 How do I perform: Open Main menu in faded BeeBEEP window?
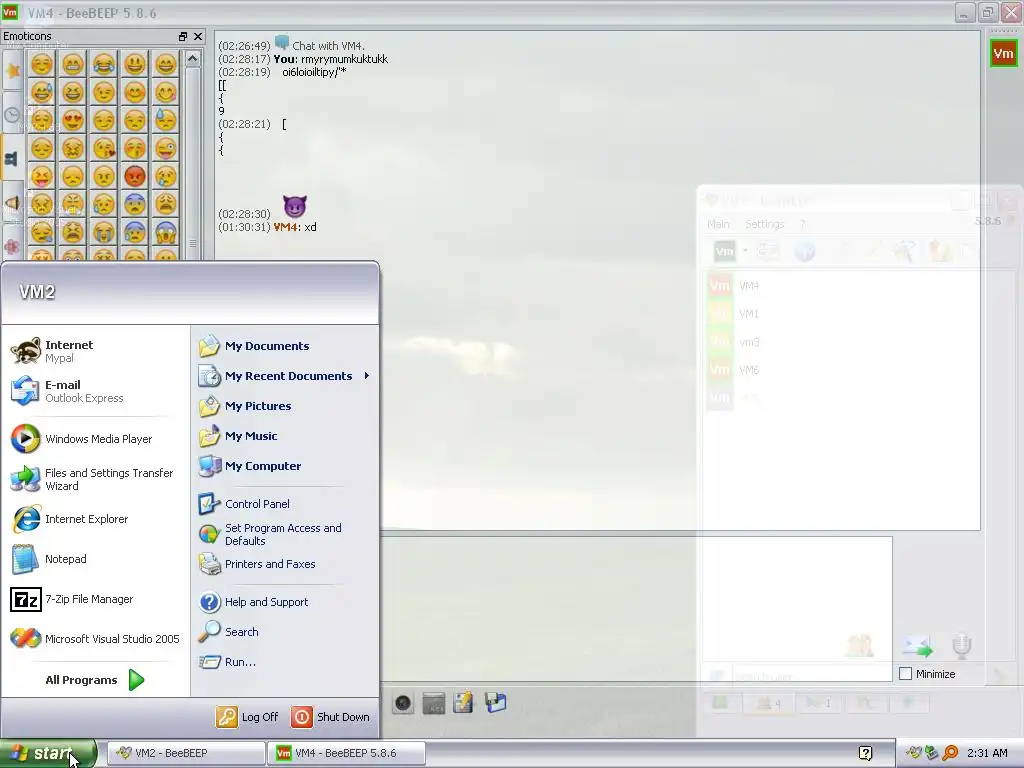(718, 224)
